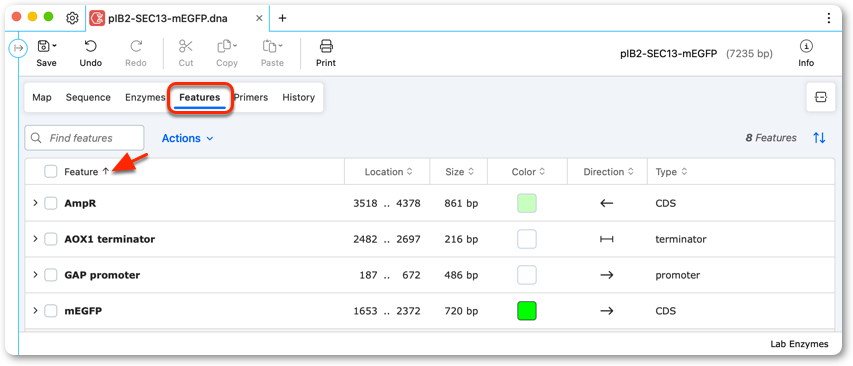853x366 pixels.
Task: Expand the AOX1 terminator row
Action: click(x=35, y=239)
